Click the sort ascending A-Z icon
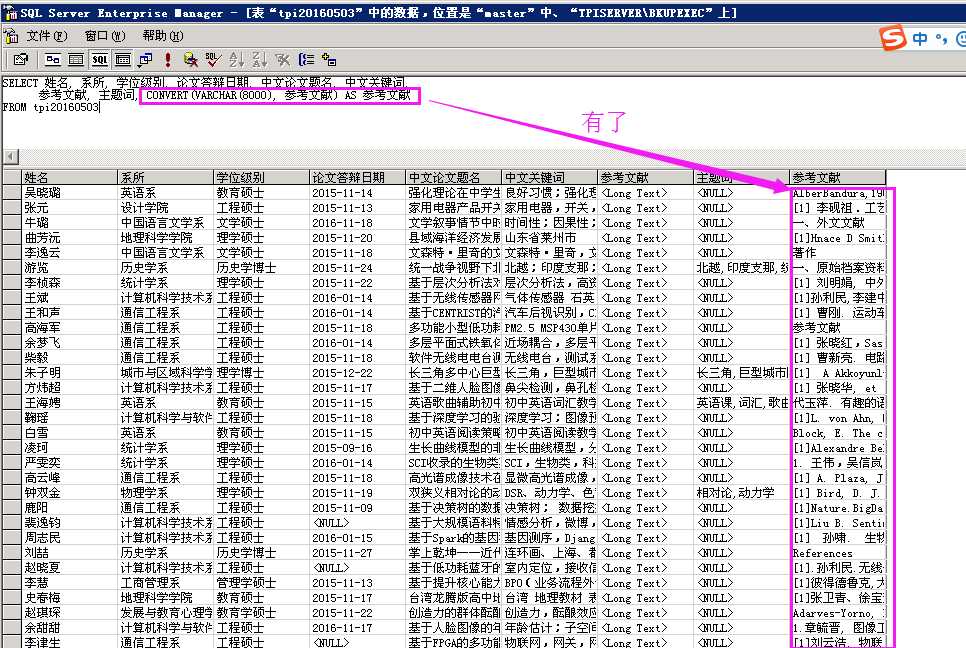This screenshot has width=966, height=648. coord(236,60)
